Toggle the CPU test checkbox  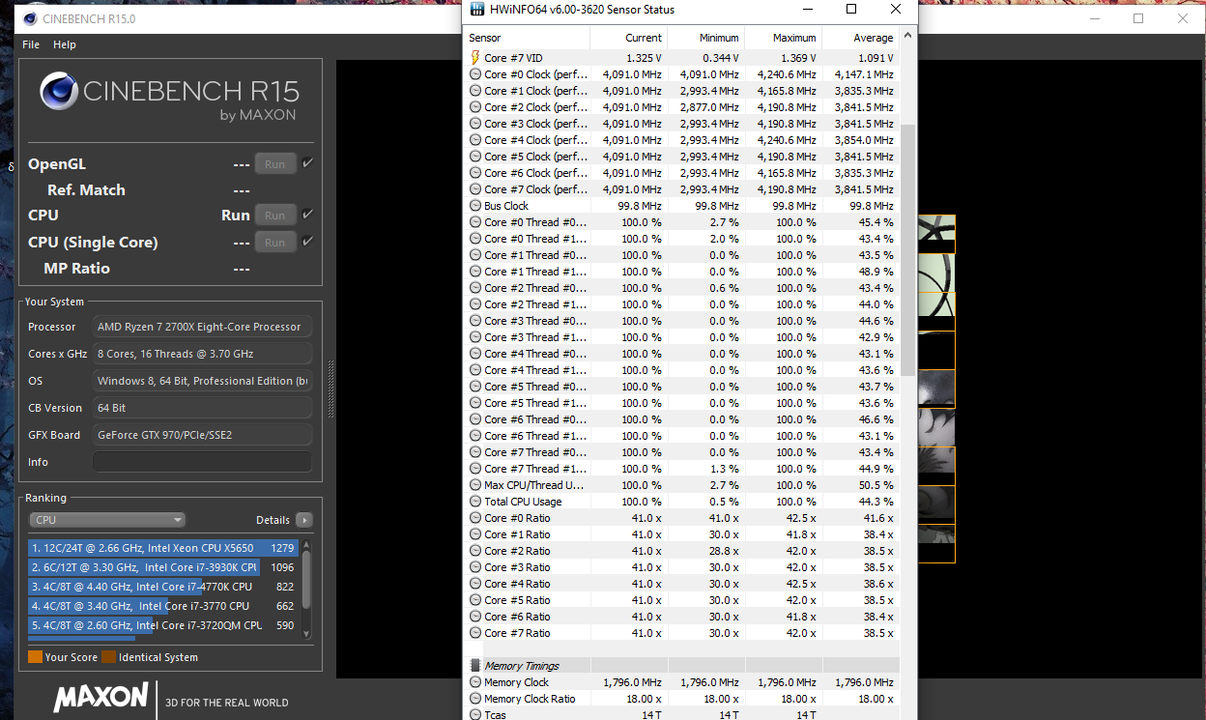pyautogui.click(x=308, y=214)
